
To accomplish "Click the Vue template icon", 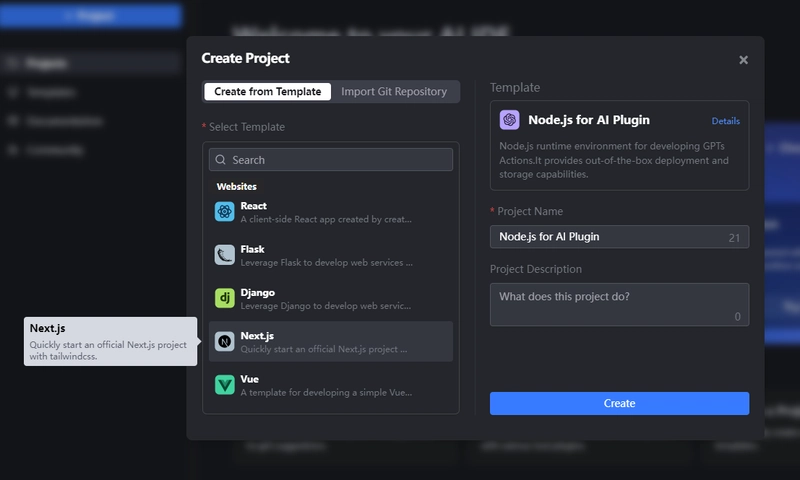I will (224, 385).
